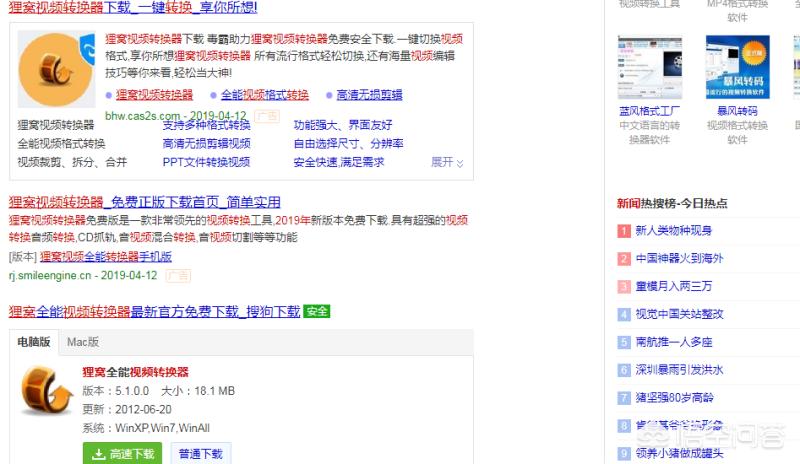Click the 视频裁剪、拆分、合并 text
This screenshot has height=464, width=800.
[x=72, y=162]
